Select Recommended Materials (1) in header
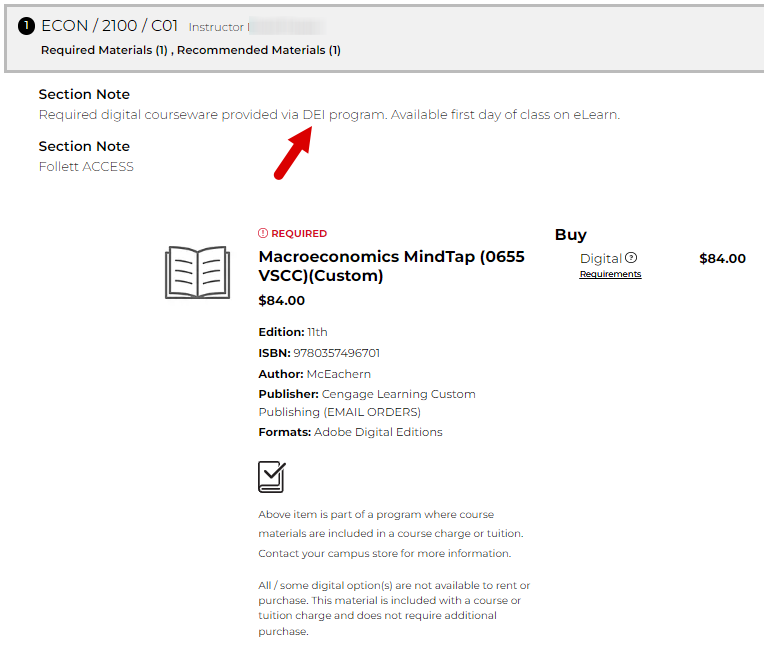764x662 pixels. click(259, 50)
